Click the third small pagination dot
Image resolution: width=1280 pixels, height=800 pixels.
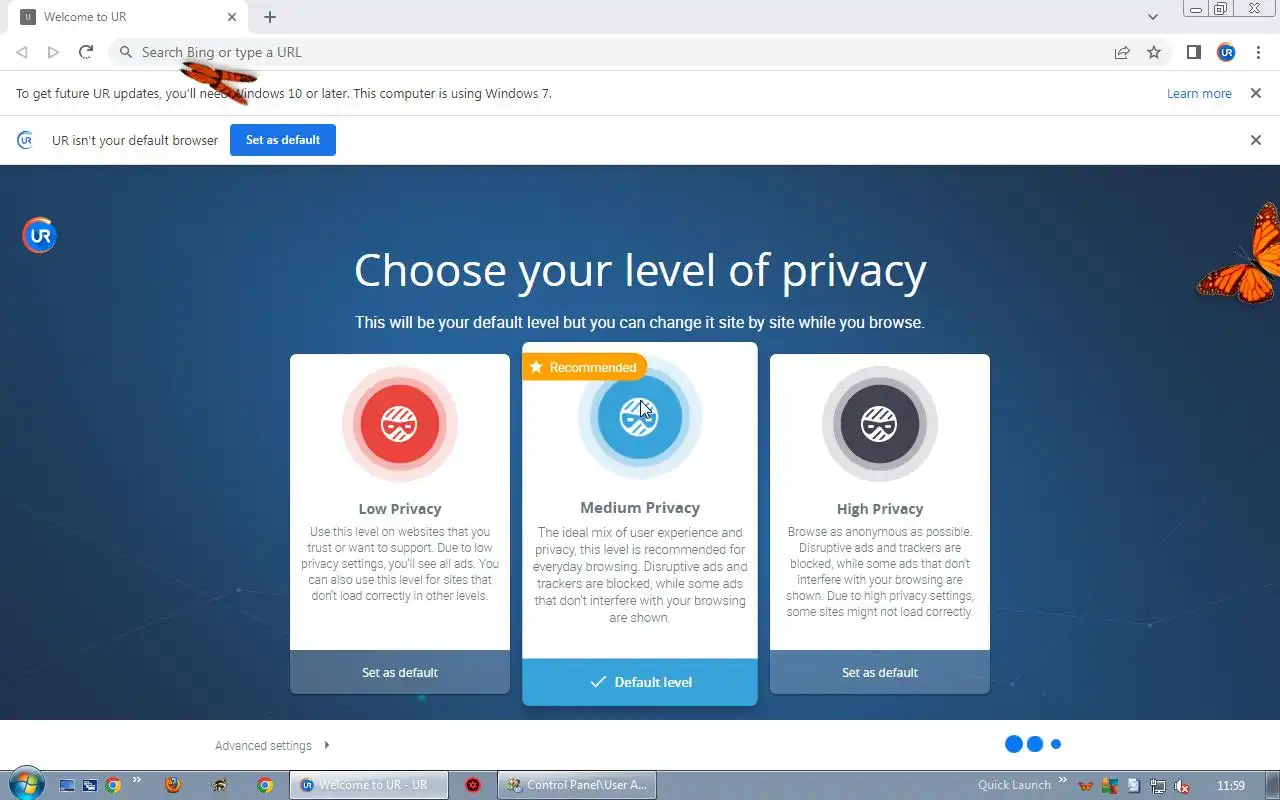(1056, 744)
